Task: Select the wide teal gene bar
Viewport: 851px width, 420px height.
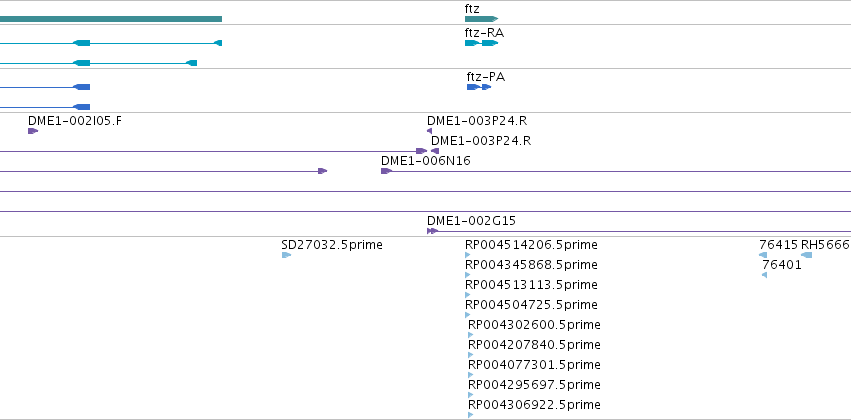Action: (x=111, y=19)
